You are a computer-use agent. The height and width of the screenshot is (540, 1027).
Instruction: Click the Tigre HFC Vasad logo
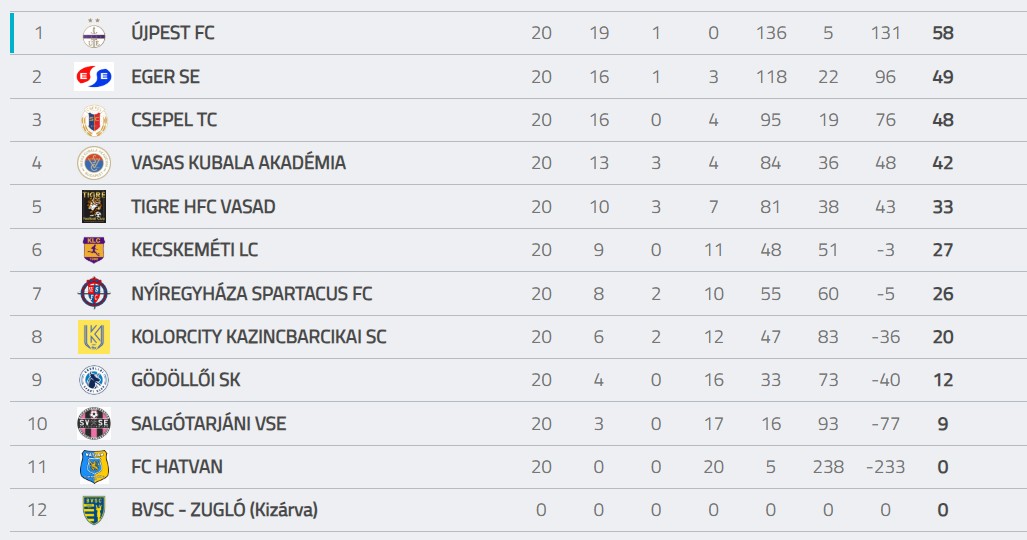pyautogui.click(x=94, y=206)
